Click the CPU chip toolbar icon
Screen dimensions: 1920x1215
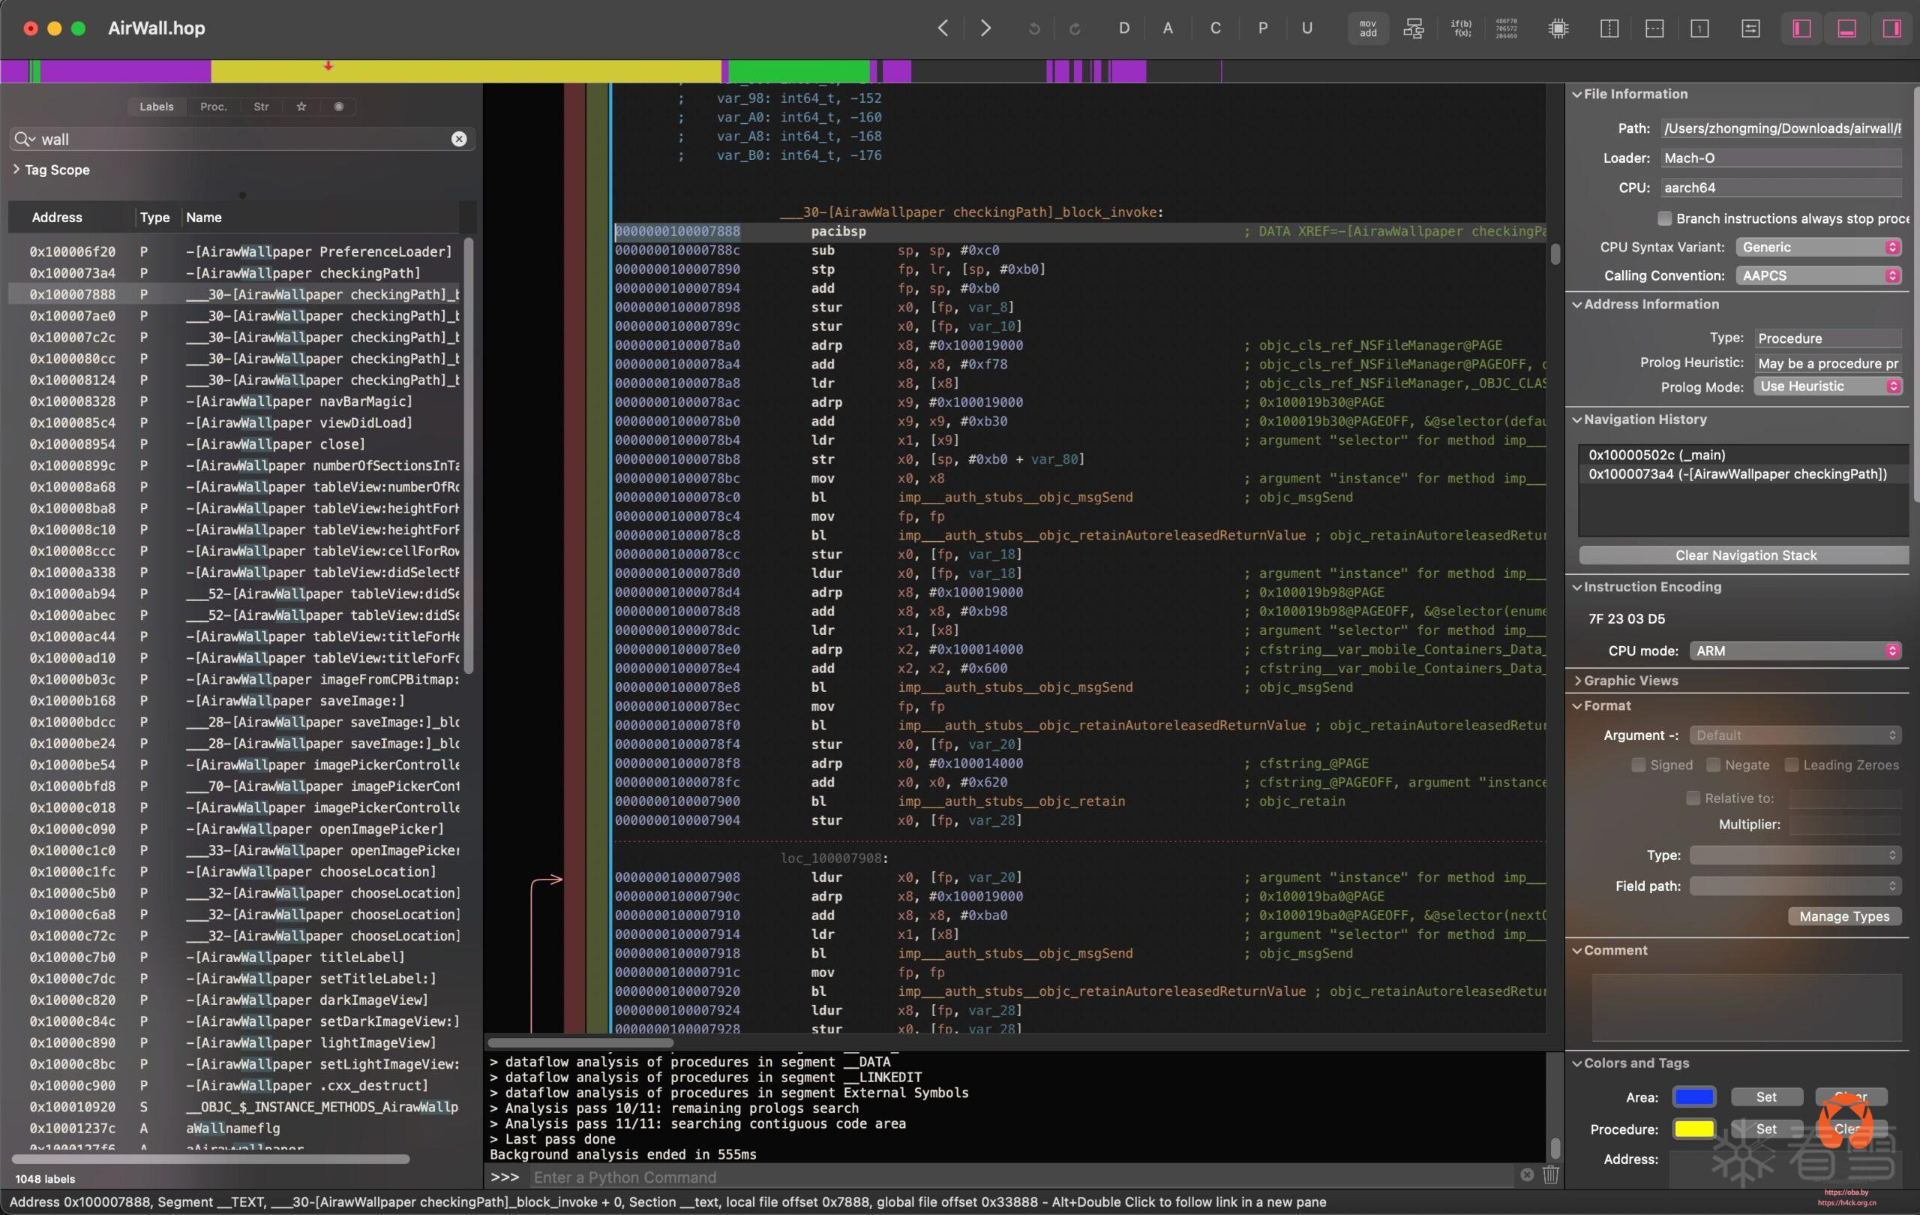[x=1558, y=29]
